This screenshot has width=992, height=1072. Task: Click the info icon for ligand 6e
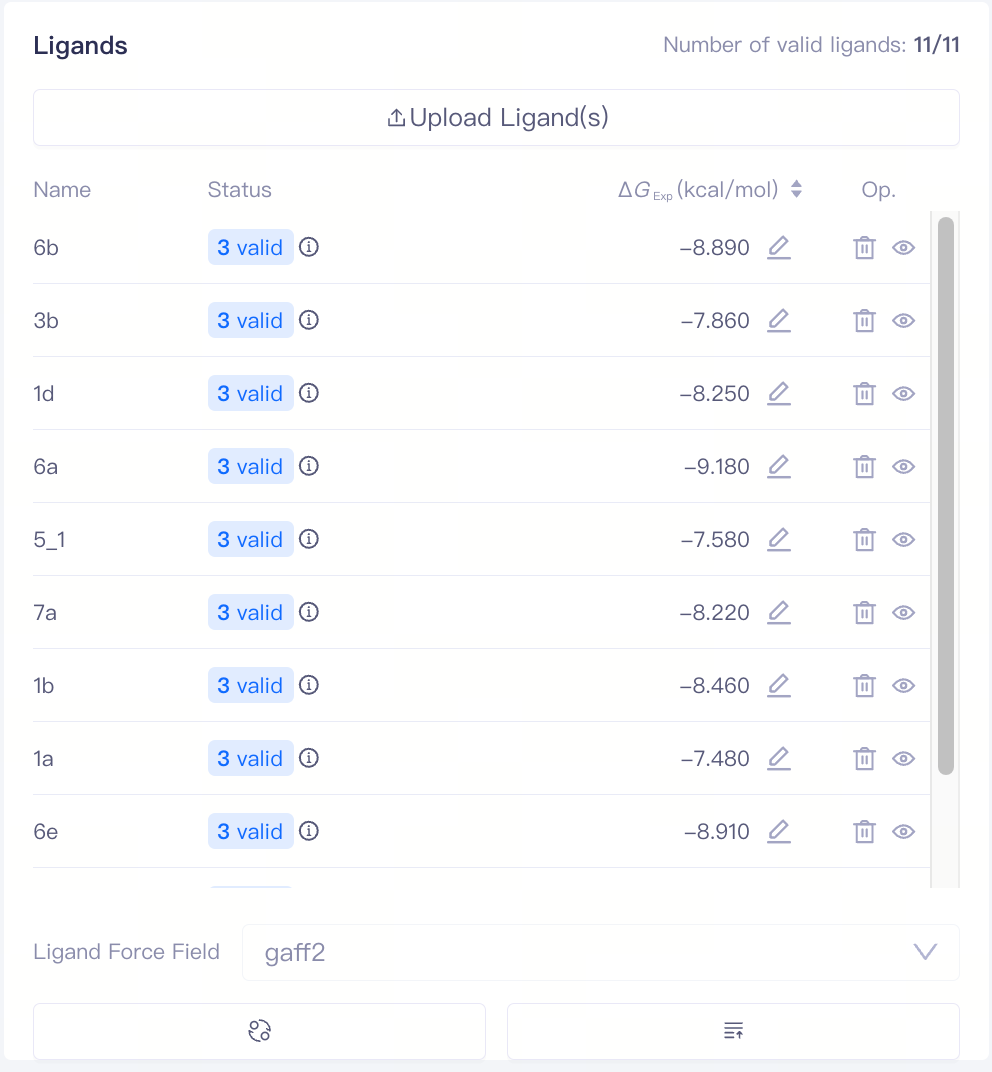(x=309, y=831)
